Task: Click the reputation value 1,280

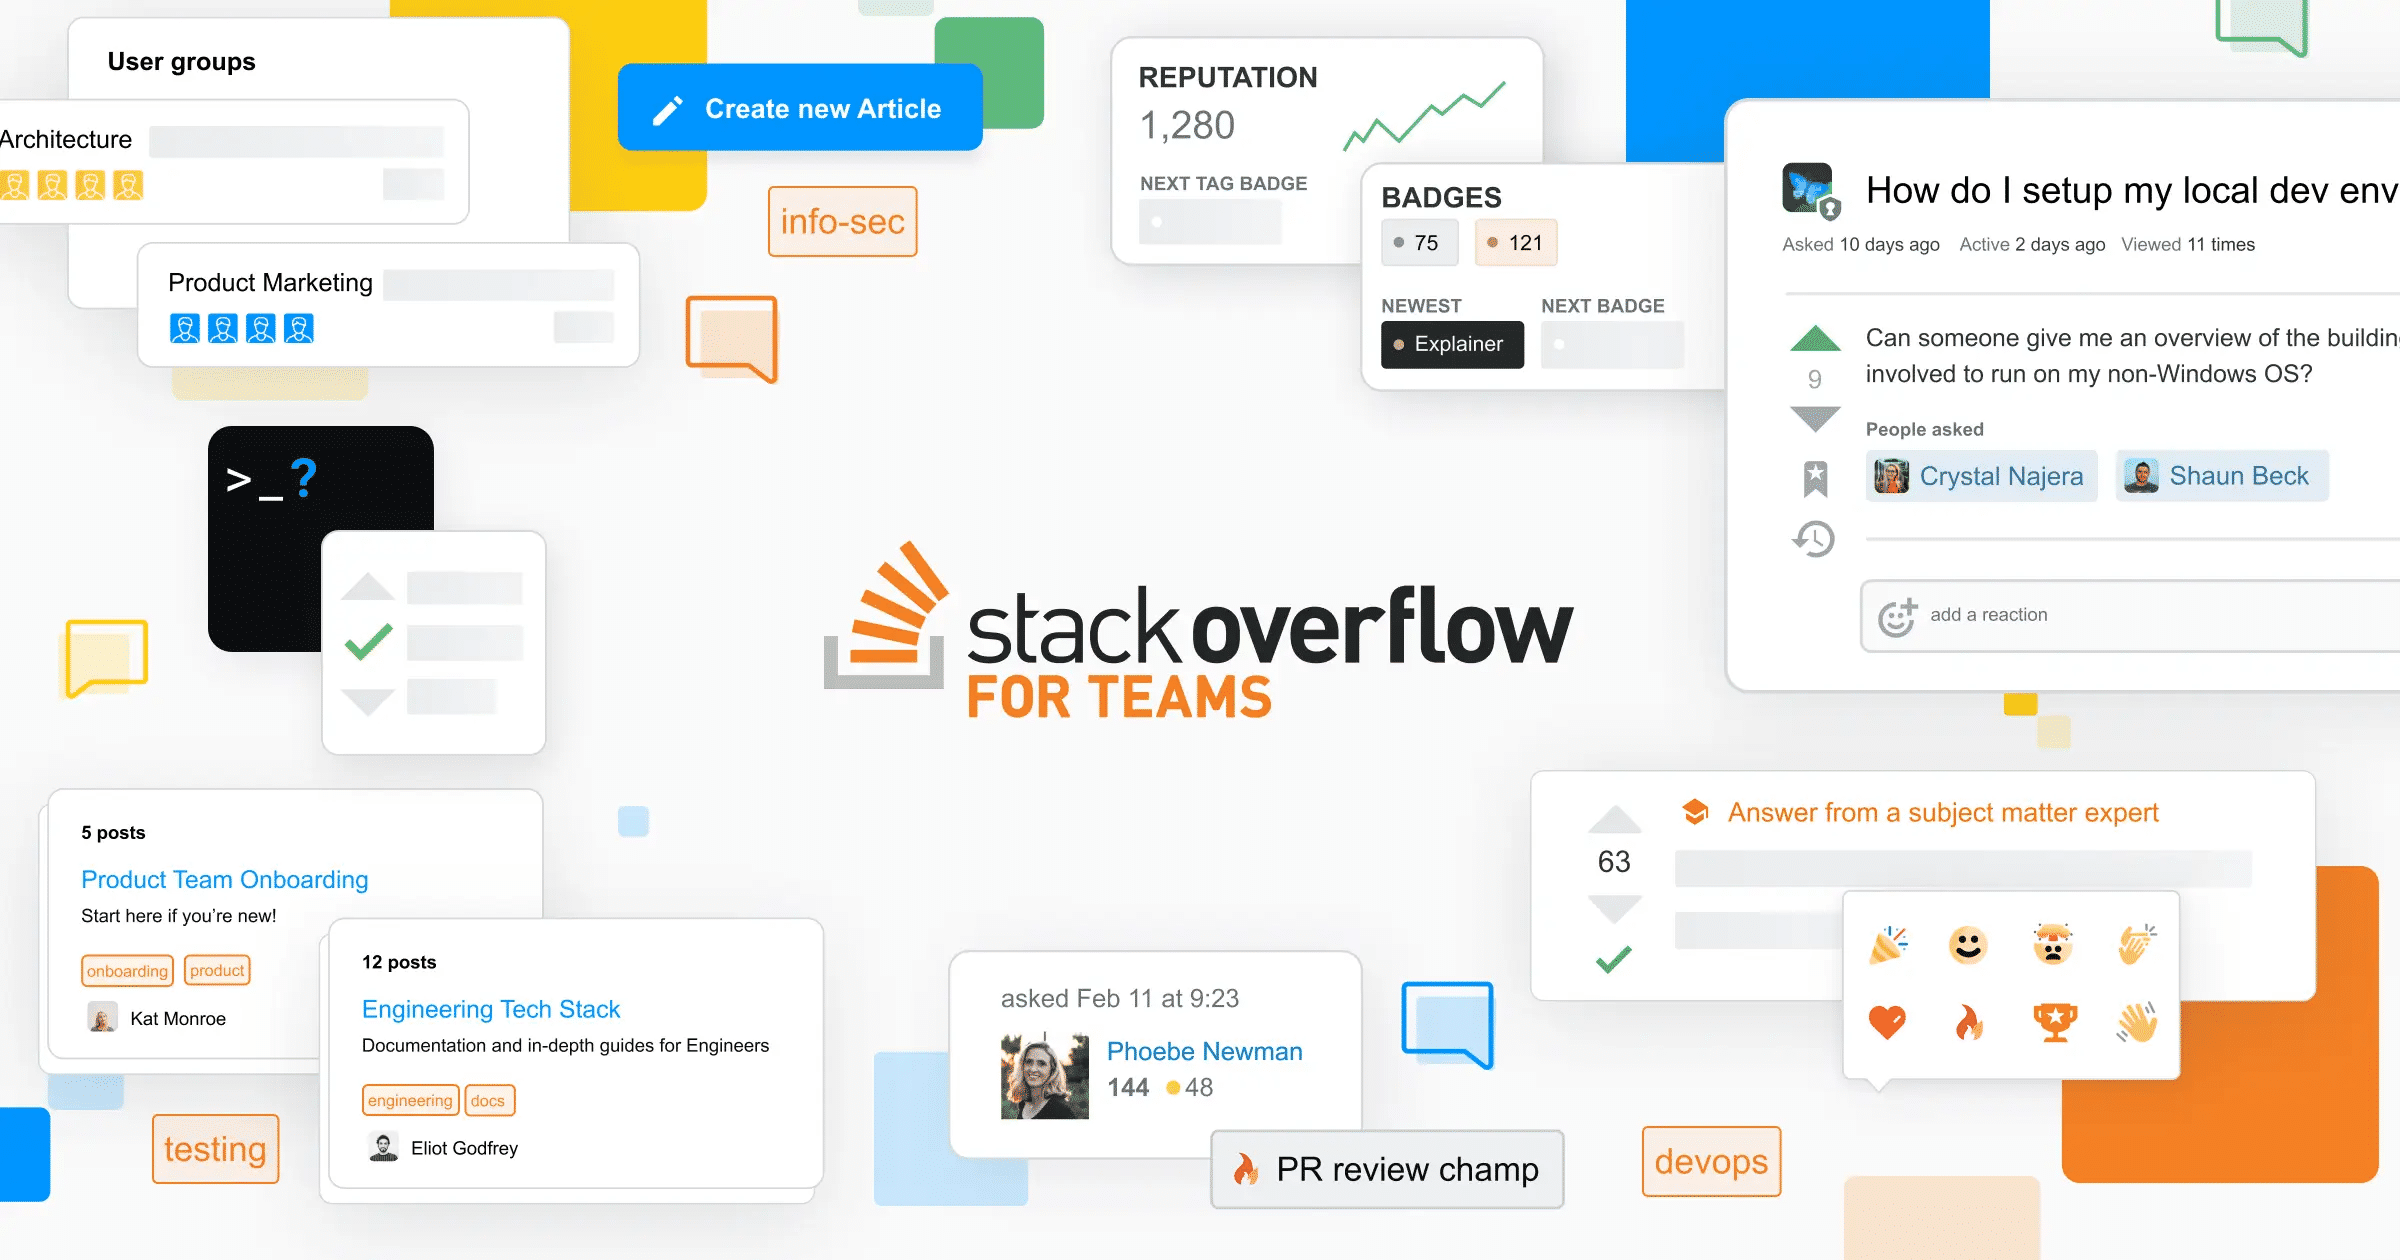Action: 1187,125
